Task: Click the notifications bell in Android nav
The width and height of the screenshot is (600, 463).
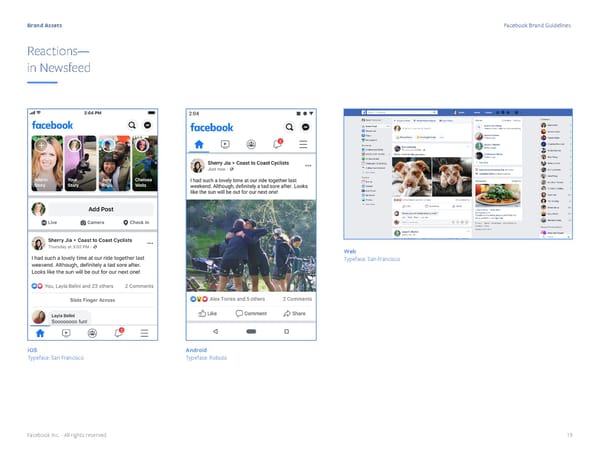Action: tap(279, 144)
